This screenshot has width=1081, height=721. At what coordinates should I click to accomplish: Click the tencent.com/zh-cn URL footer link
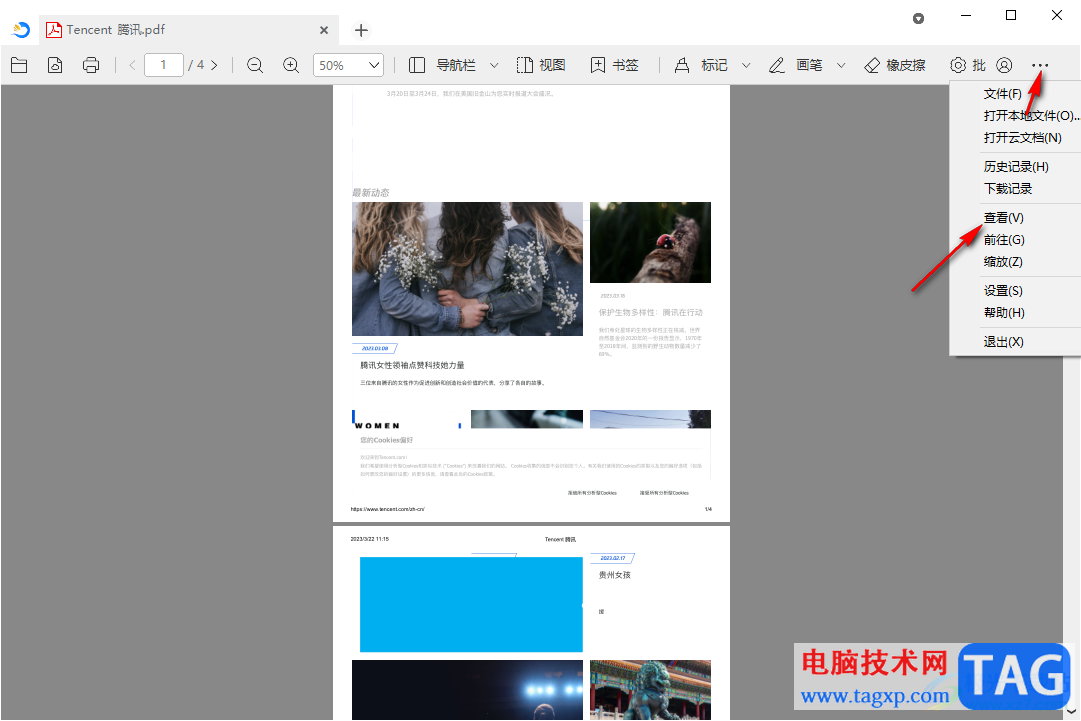tap(387, 509)
